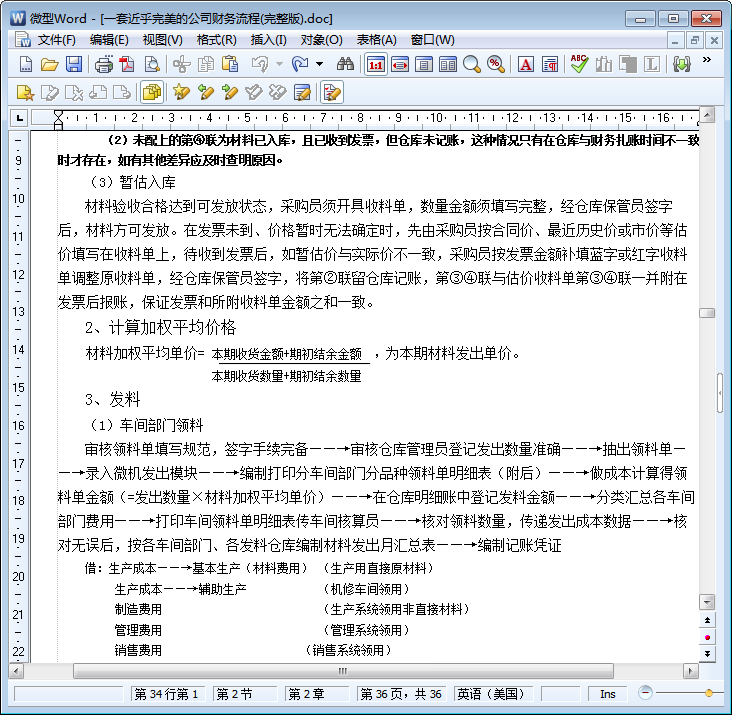Click horizontal scrollbar left arrow

point(16,672)
